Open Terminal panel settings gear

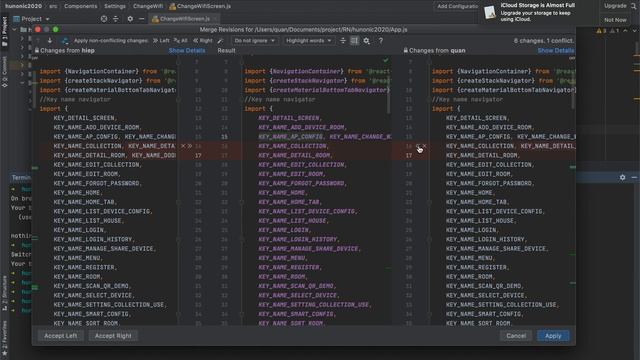tap(622, 178)
